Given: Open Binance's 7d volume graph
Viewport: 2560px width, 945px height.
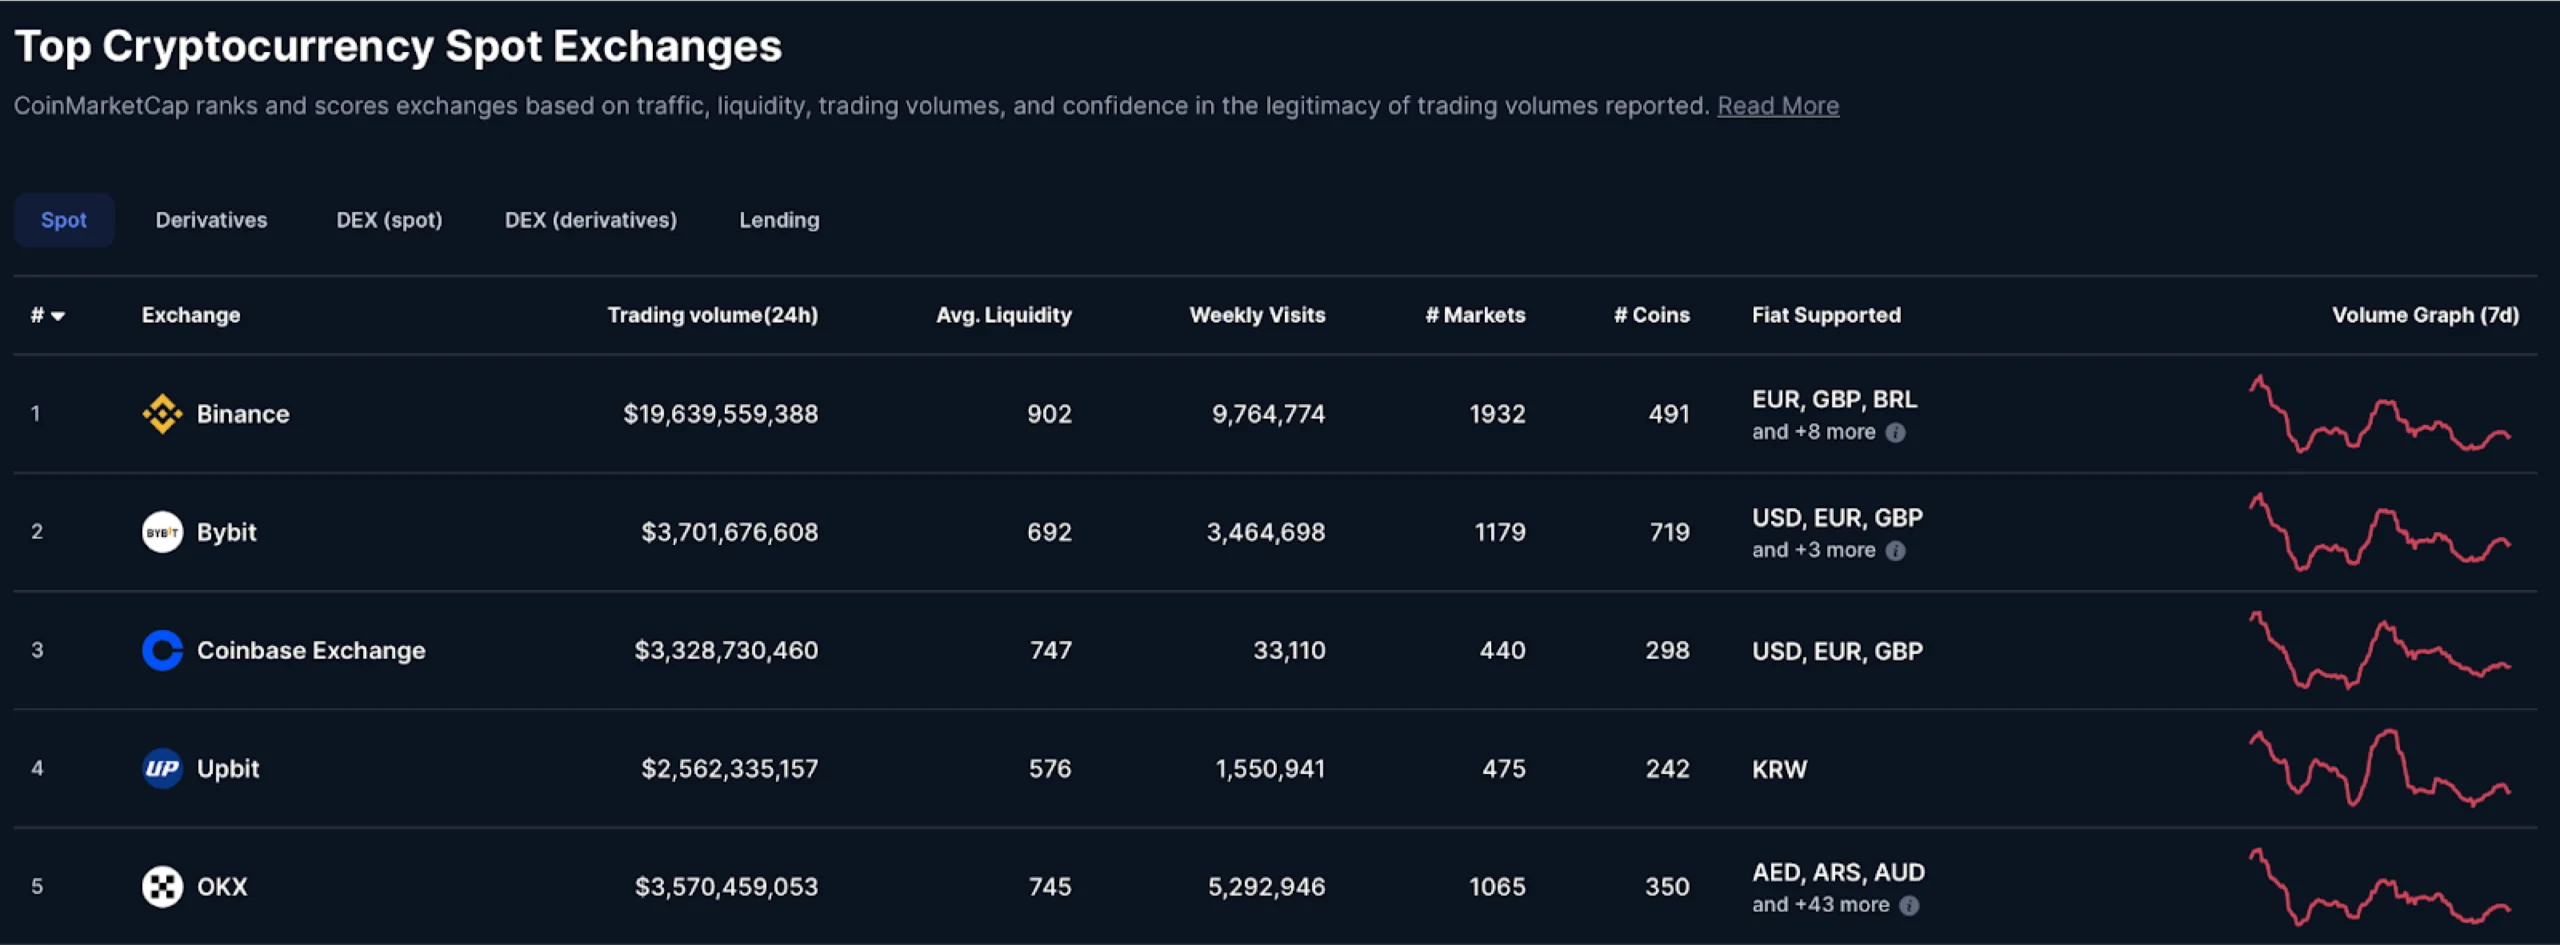Looking at the screenshot, I should tap(2380, 414).
